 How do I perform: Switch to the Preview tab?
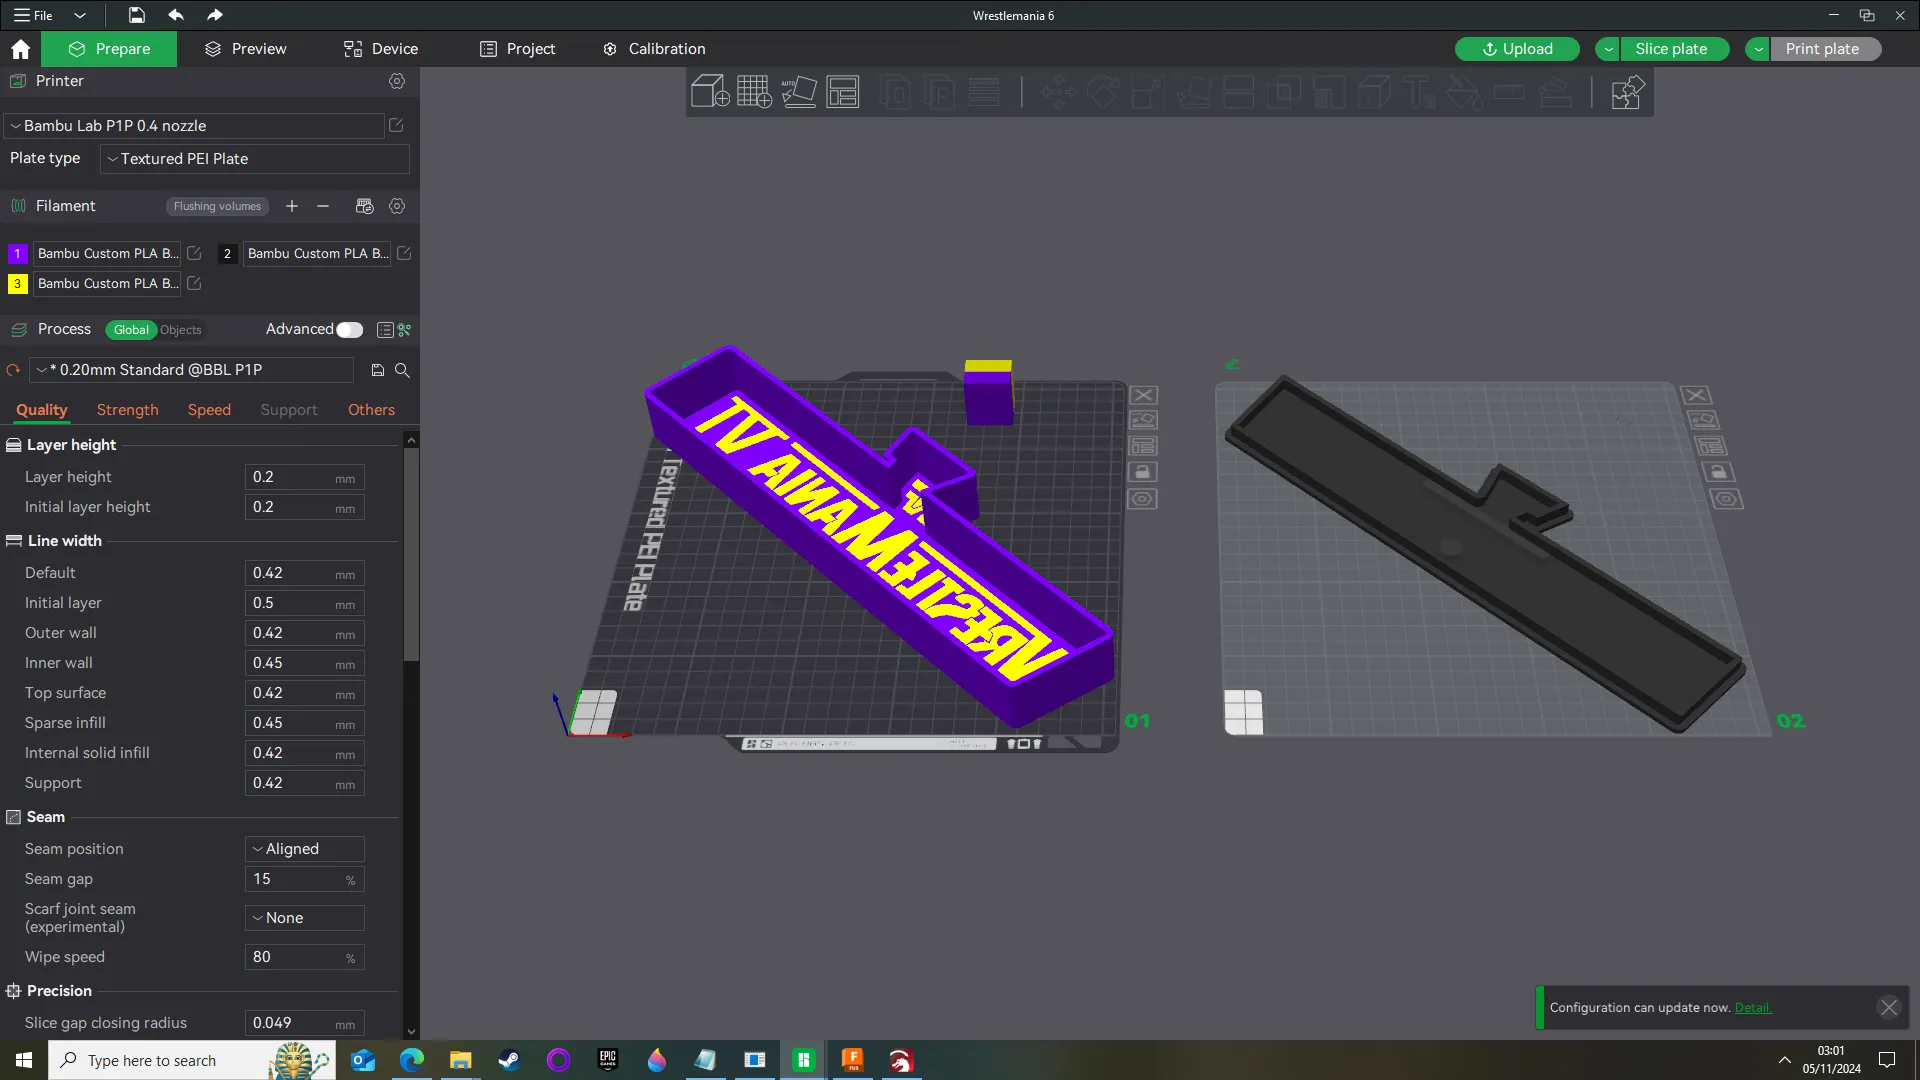(246, 49)
